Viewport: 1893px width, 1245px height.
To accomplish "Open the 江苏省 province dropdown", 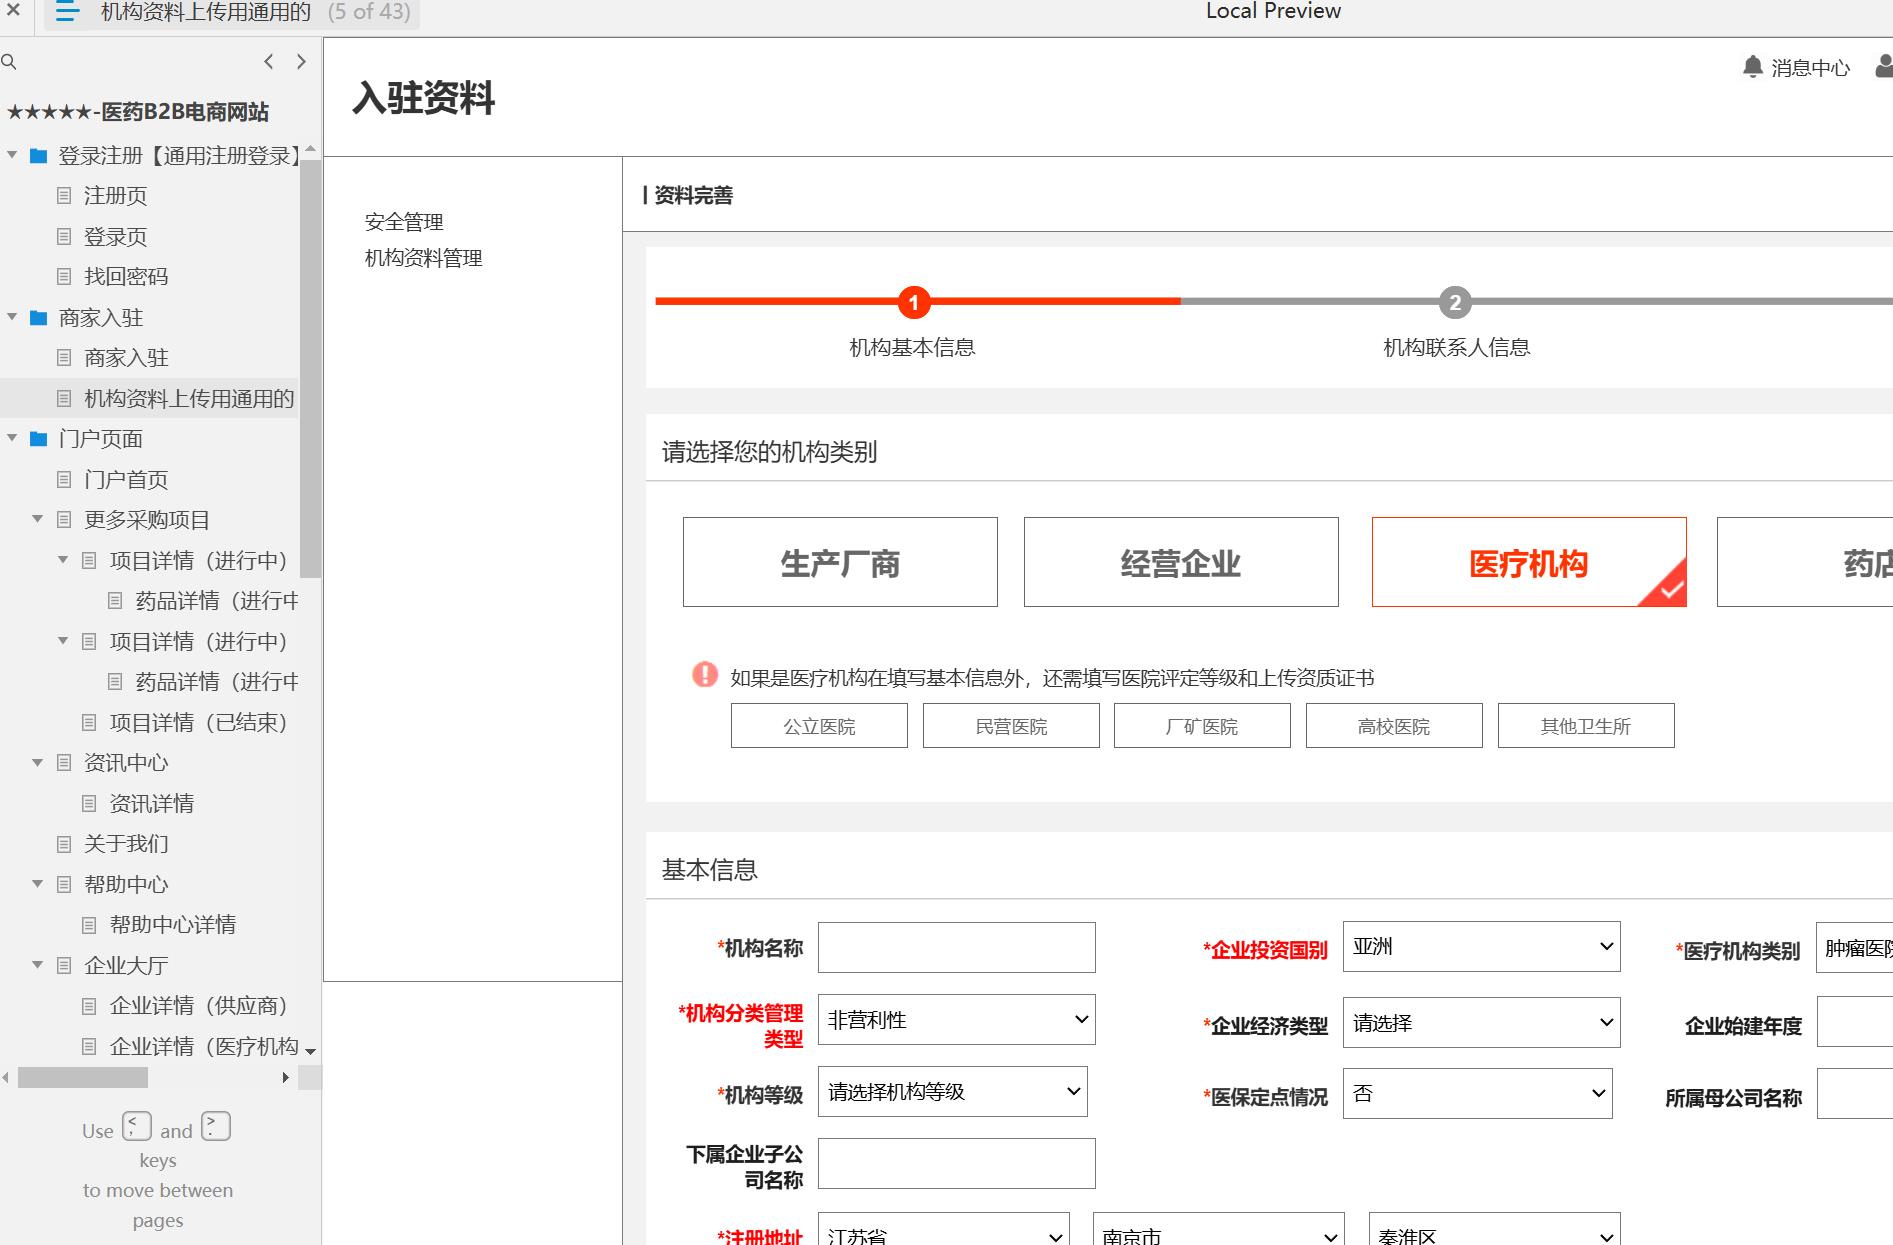I will [943, 1230].
